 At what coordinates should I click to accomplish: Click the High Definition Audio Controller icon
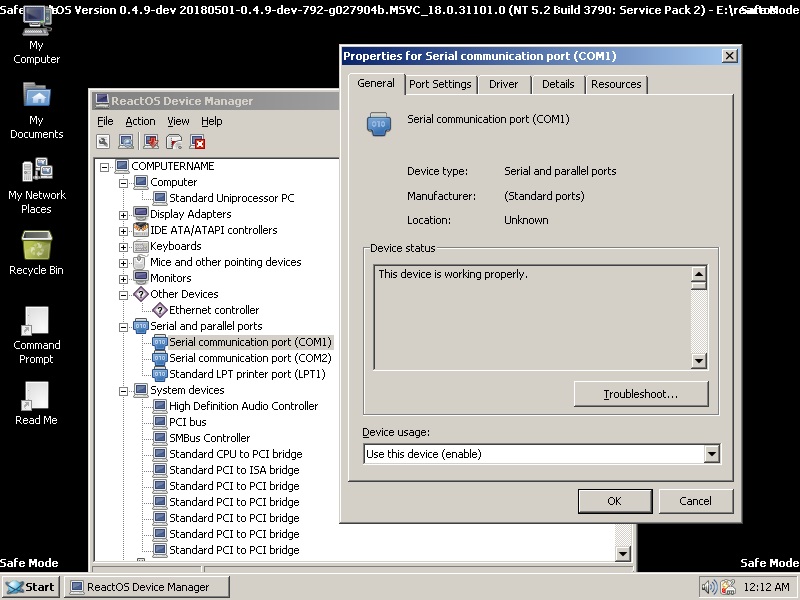160,406
